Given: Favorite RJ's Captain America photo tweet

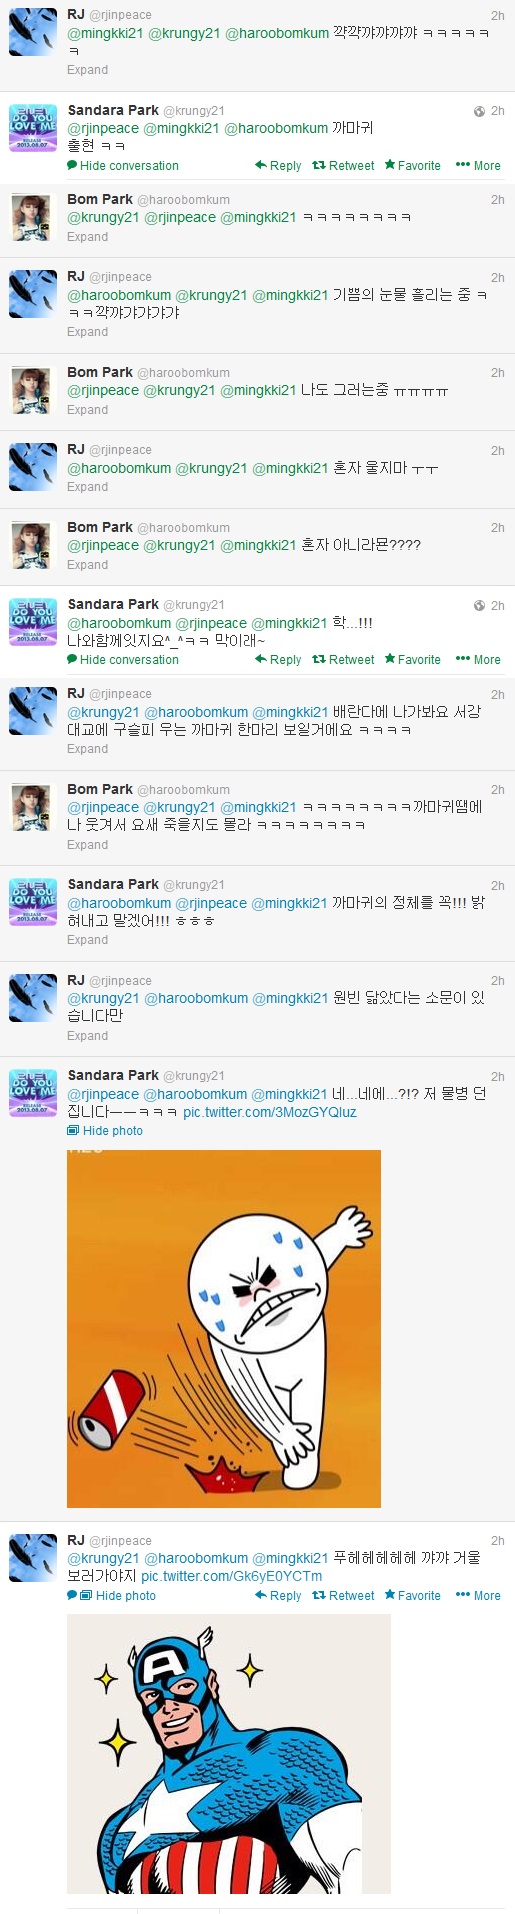Looking at the screenshot, I should [x=412, y=1596].
